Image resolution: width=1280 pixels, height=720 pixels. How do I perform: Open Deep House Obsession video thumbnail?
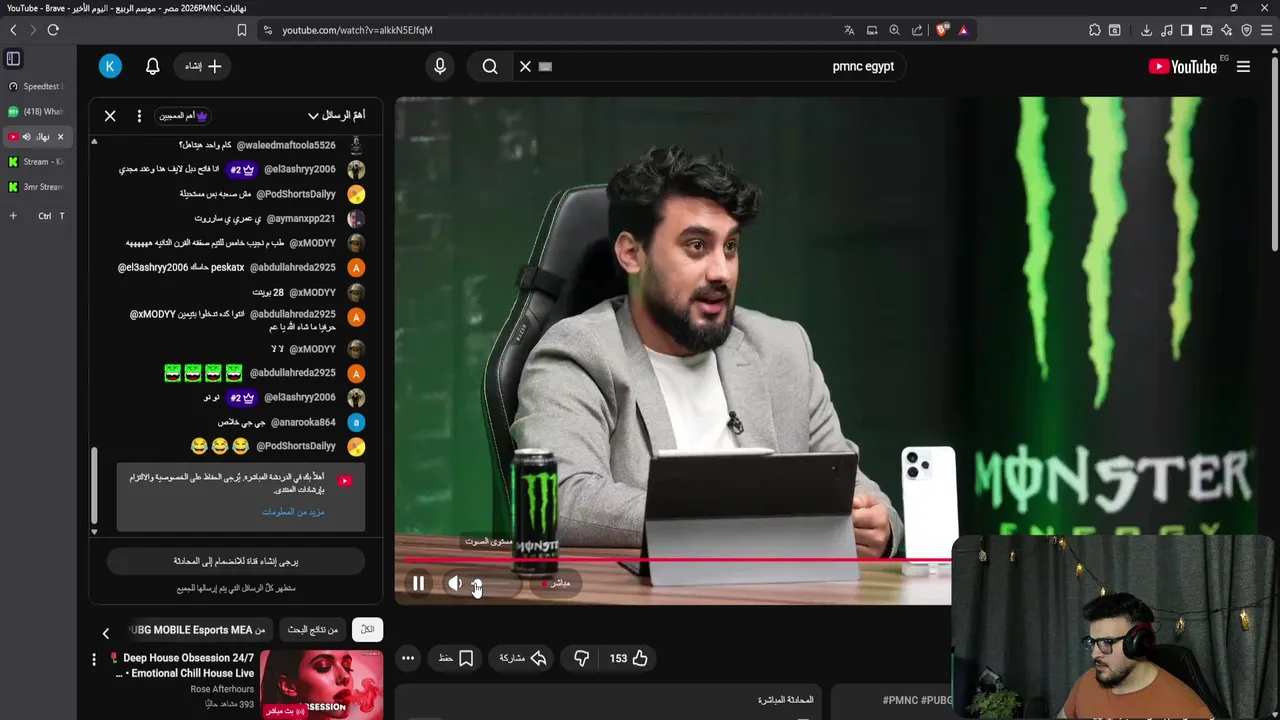pos(321,684)
